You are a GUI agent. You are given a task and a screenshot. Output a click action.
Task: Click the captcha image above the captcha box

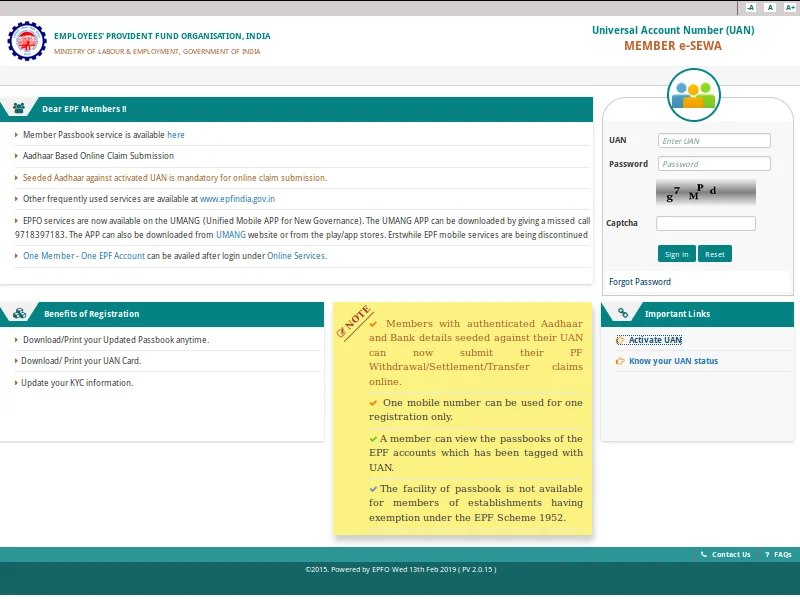(704, 193)
